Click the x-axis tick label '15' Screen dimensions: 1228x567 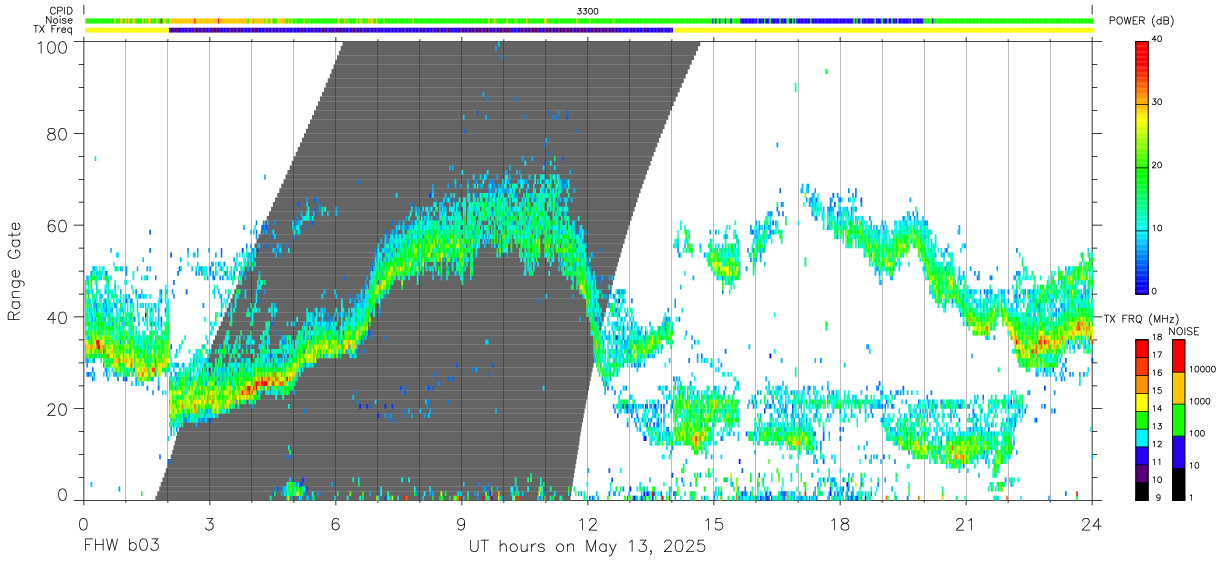[x=714, y=522]
